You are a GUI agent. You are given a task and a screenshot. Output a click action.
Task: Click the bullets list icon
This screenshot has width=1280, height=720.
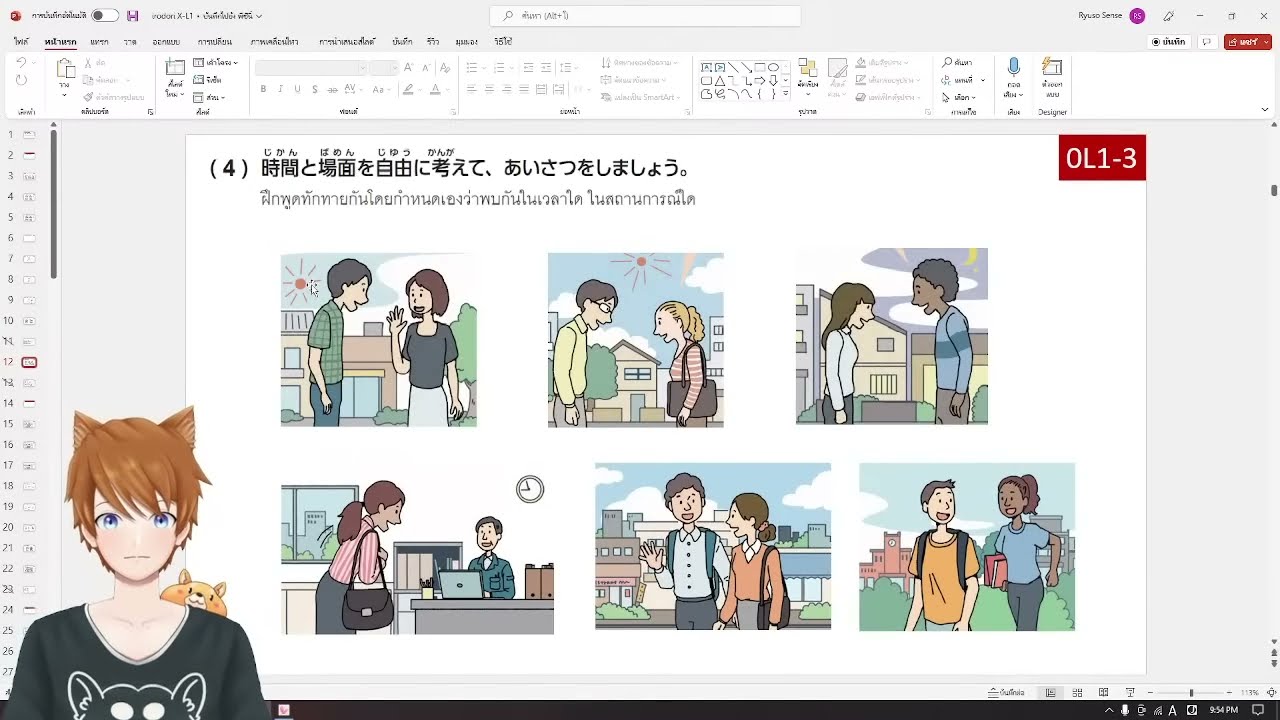click(x=474, y=67)
